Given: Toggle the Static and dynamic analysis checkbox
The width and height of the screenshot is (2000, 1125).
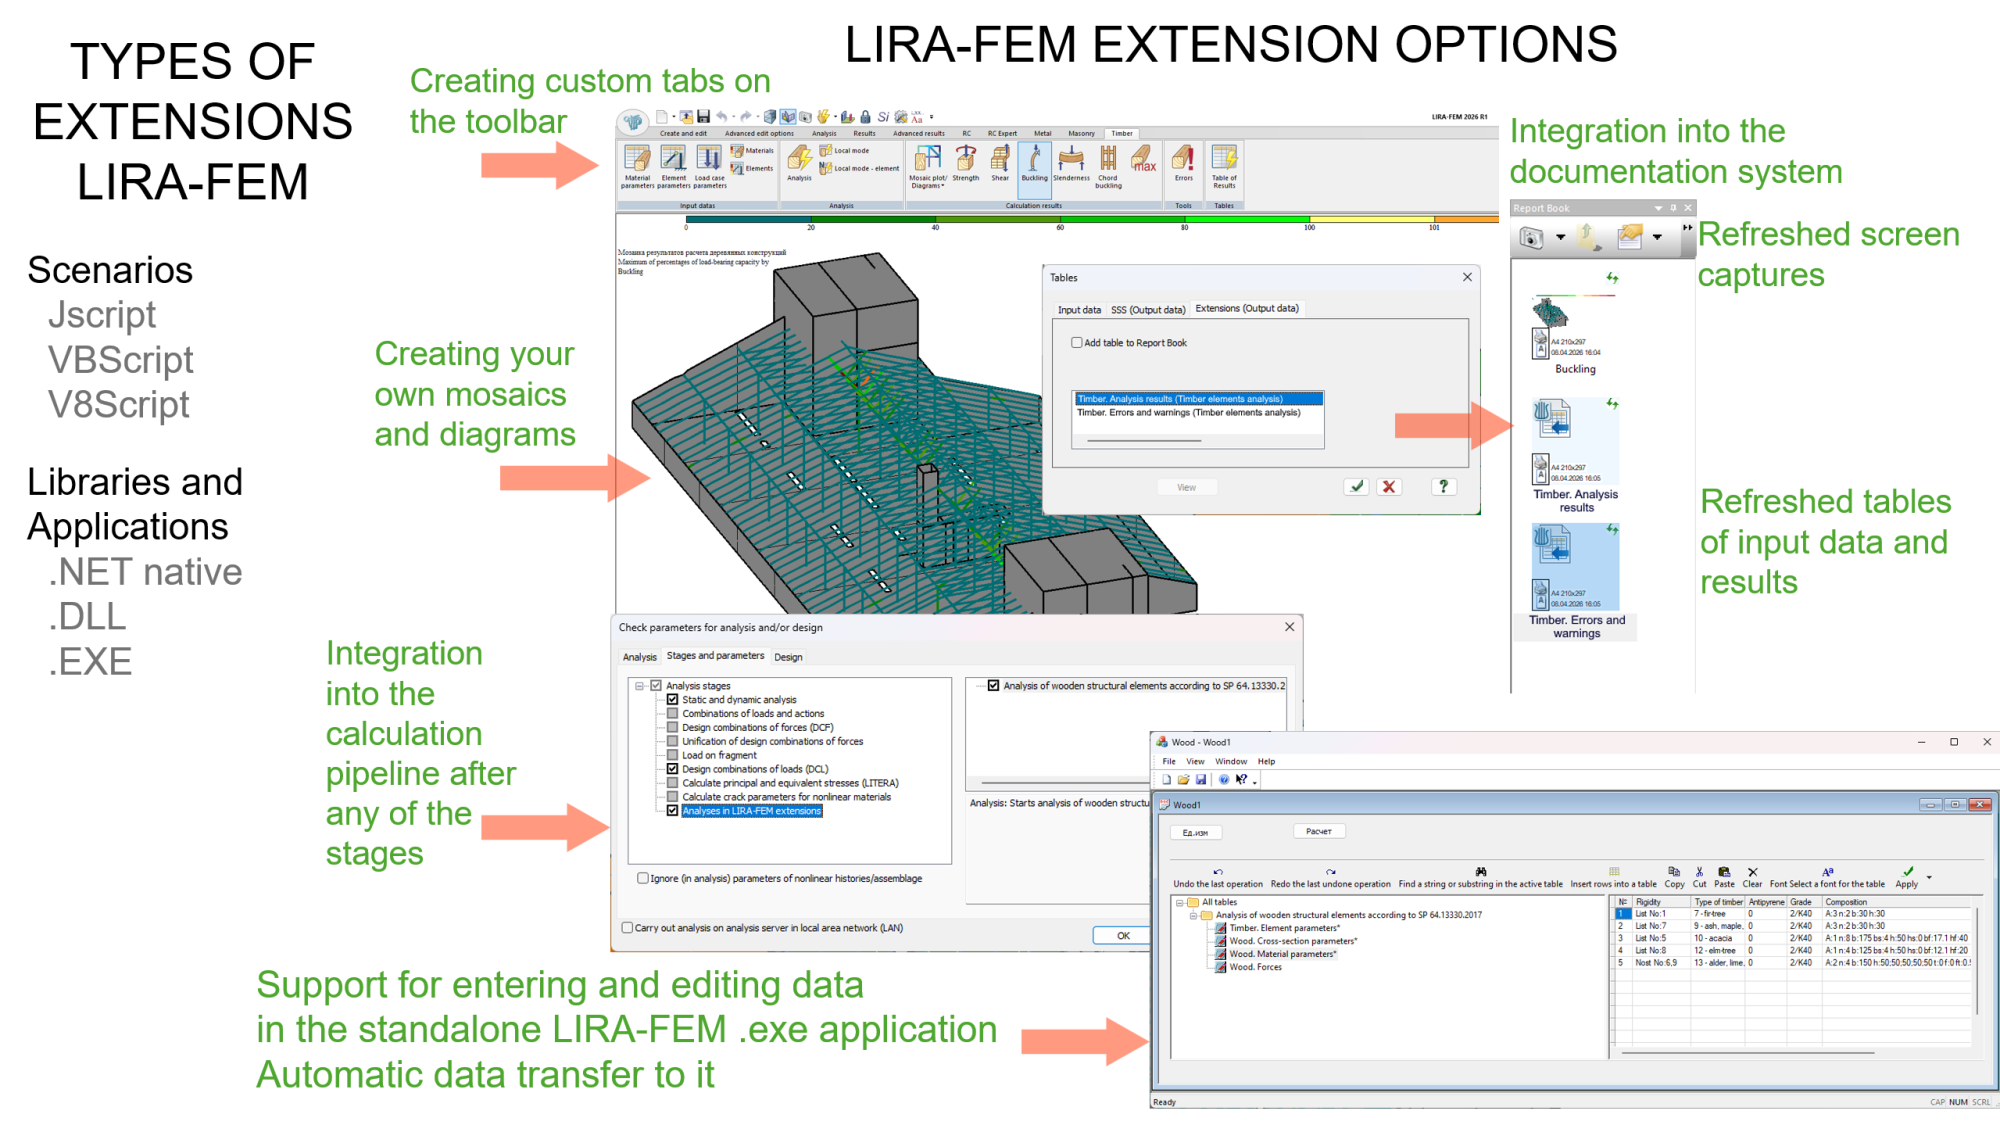Looking at the screenshot, I should [x=673, y=700].
